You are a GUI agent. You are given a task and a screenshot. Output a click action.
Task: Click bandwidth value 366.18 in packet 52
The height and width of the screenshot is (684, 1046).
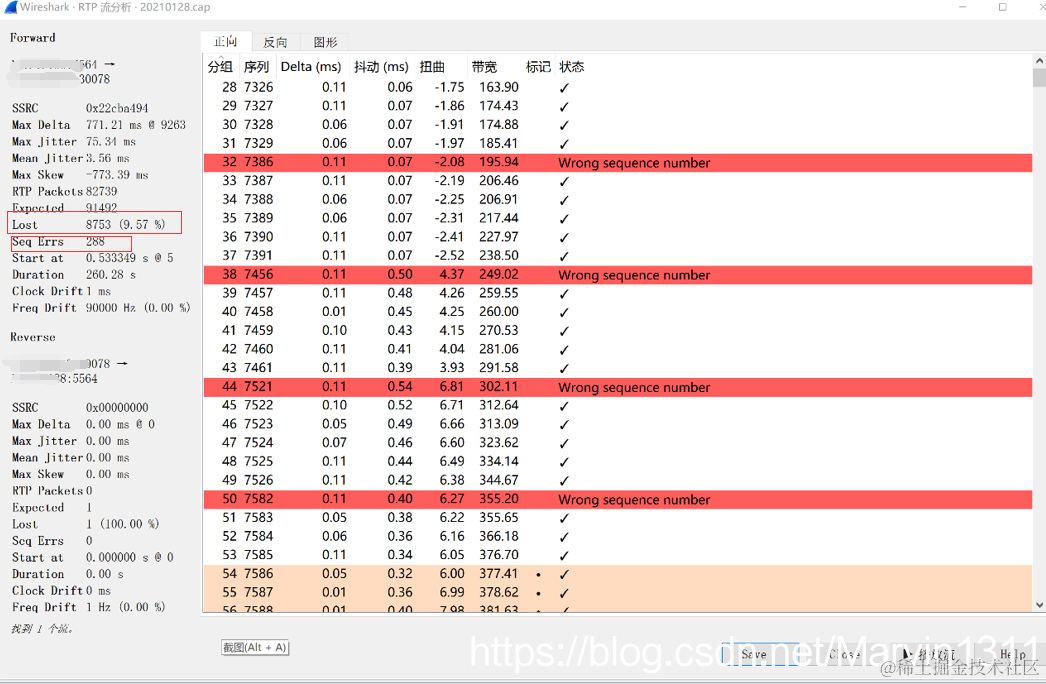(x=498, y=536)
